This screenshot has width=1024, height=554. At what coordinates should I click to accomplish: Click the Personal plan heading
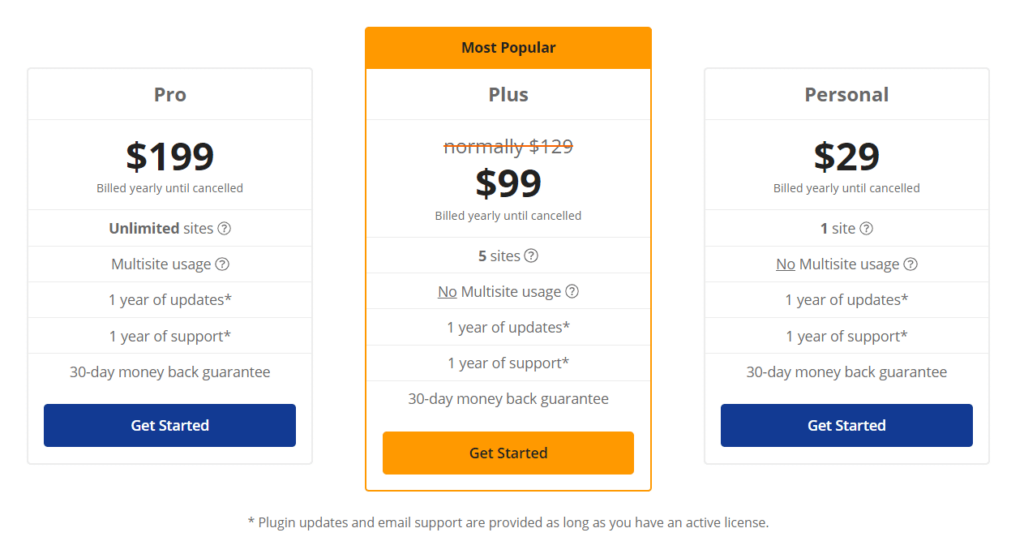click(846, 95)
